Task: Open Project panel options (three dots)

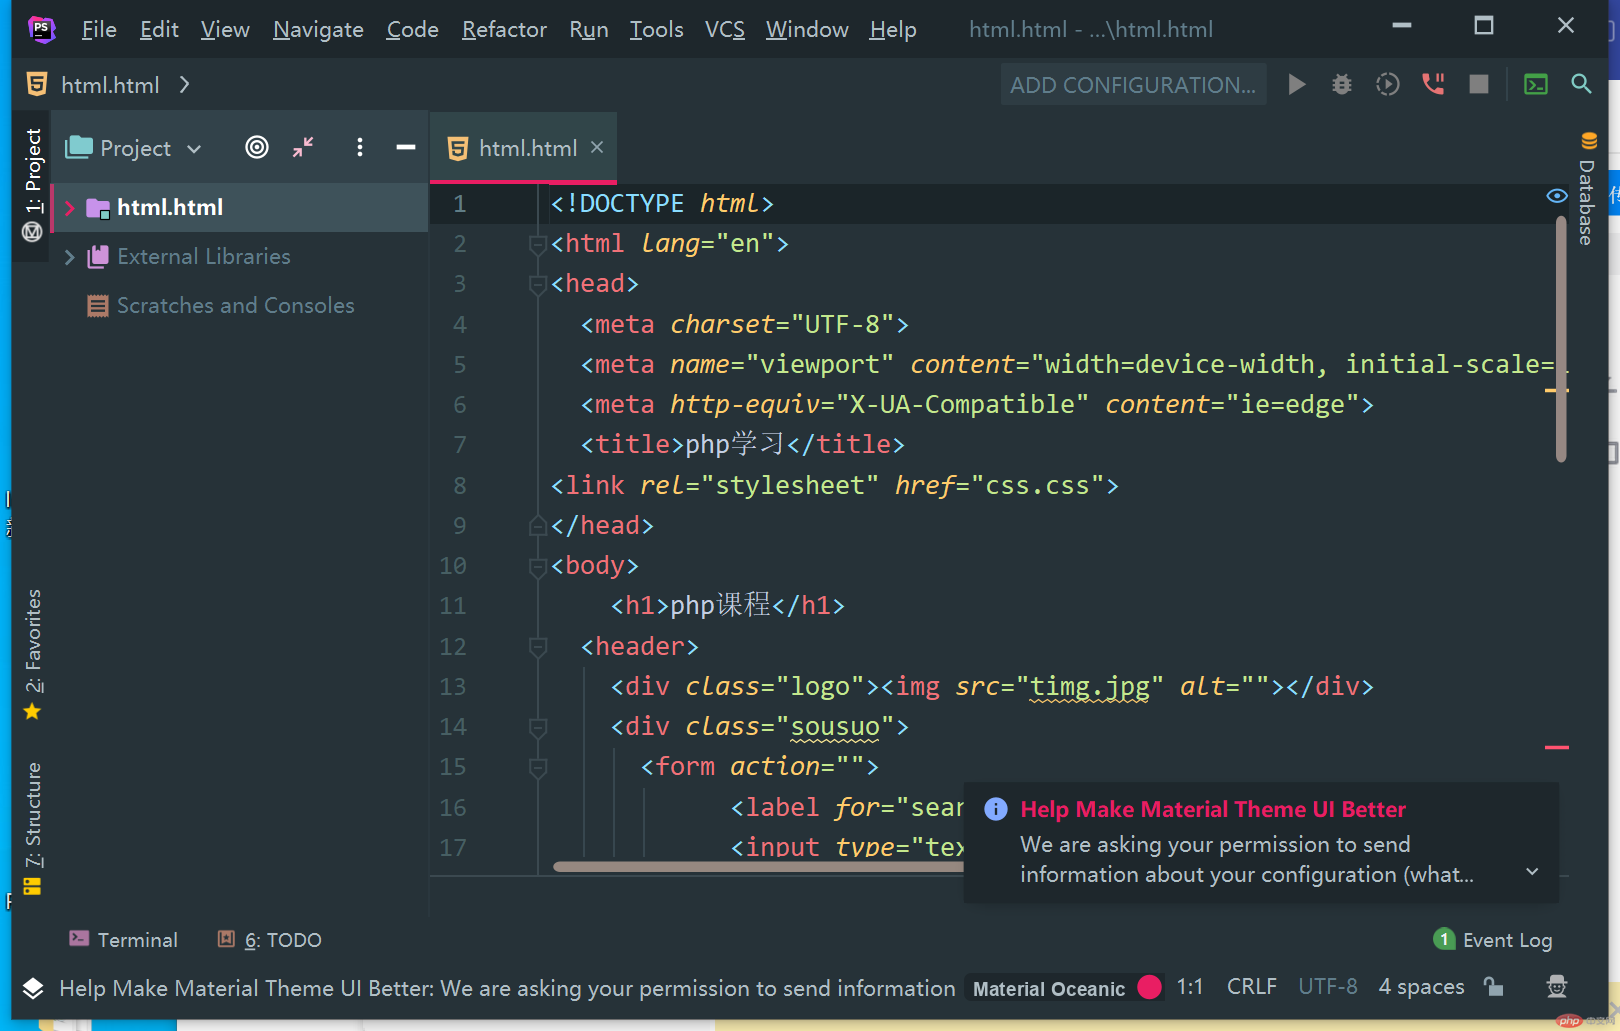Action: [360, 148]
